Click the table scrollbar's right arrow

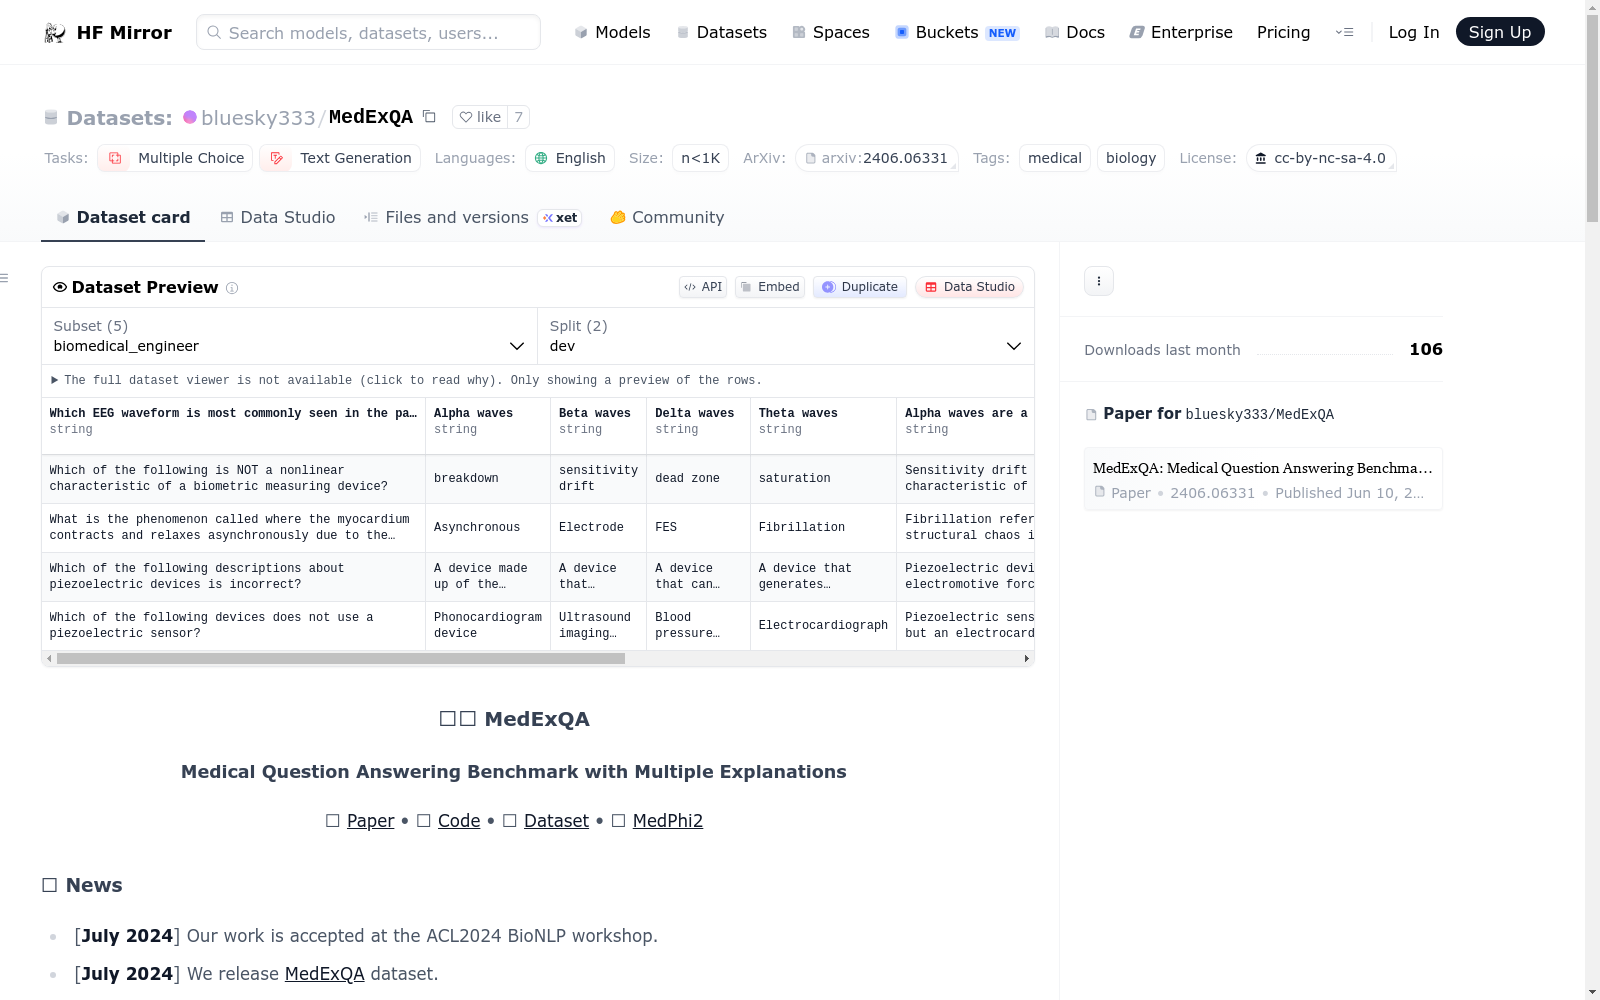[x=1026, y=658]
